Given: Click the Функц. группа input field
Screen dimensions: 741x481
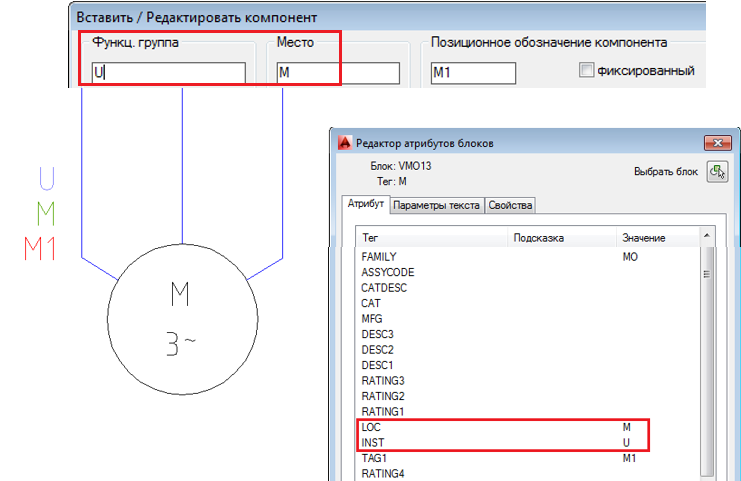Looking at the screenshot, I should click(x=169, y=72).
